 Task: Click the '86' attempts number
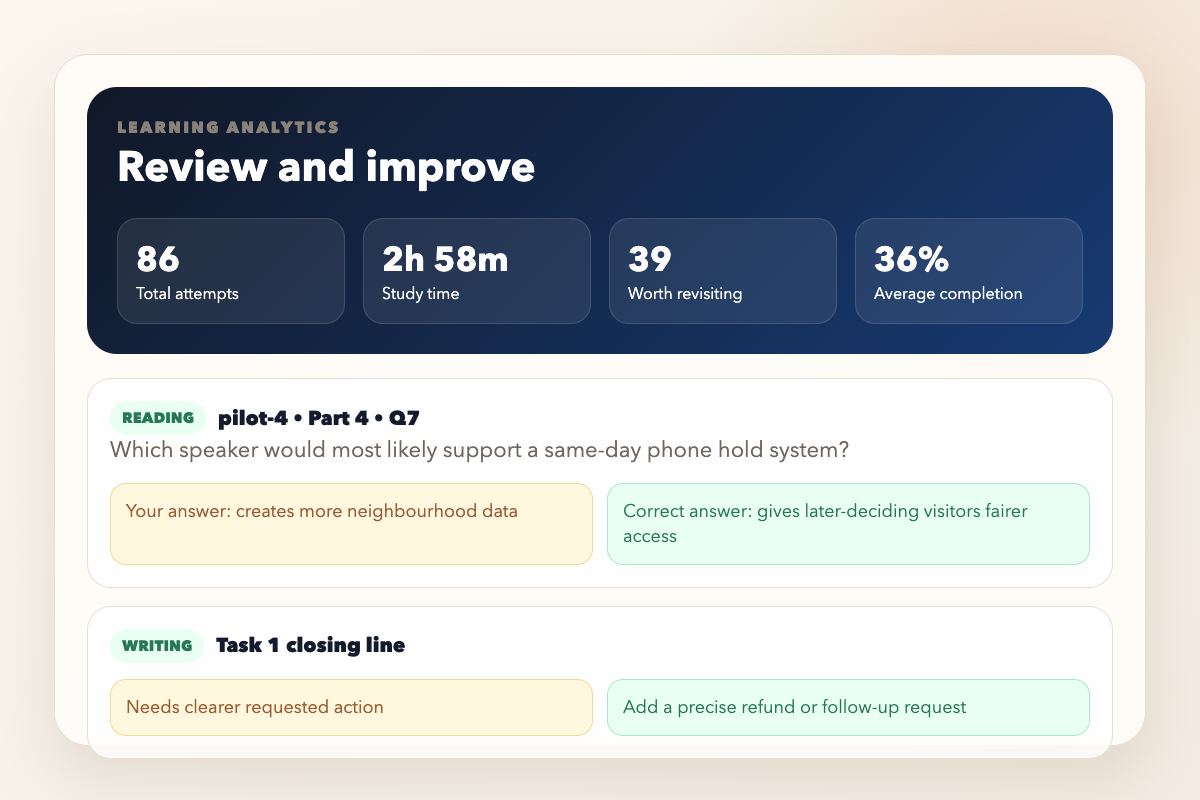tap(158, 259)
